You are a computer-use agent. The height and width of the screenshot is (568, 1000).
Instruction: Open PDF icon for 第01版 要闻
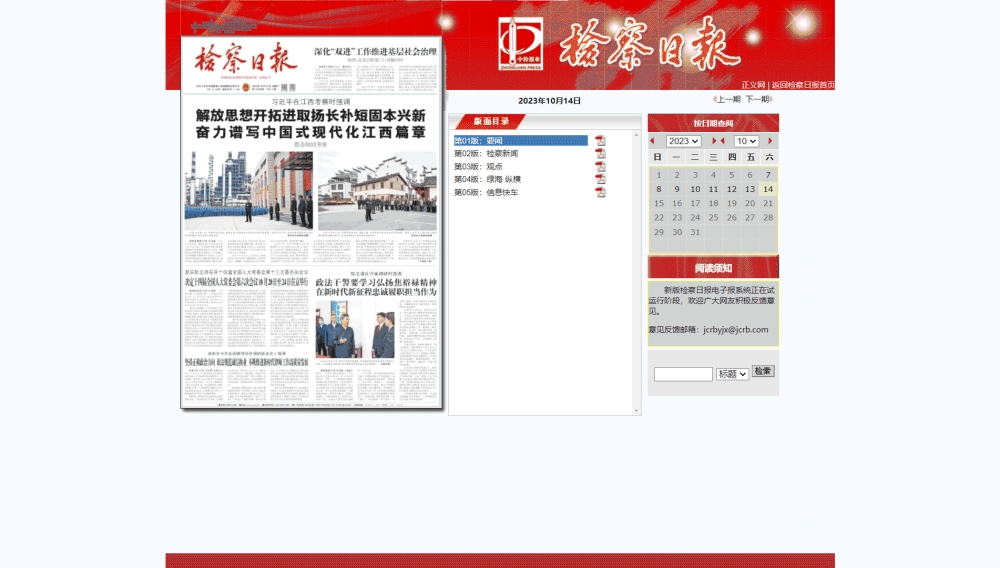coord(600,140)
